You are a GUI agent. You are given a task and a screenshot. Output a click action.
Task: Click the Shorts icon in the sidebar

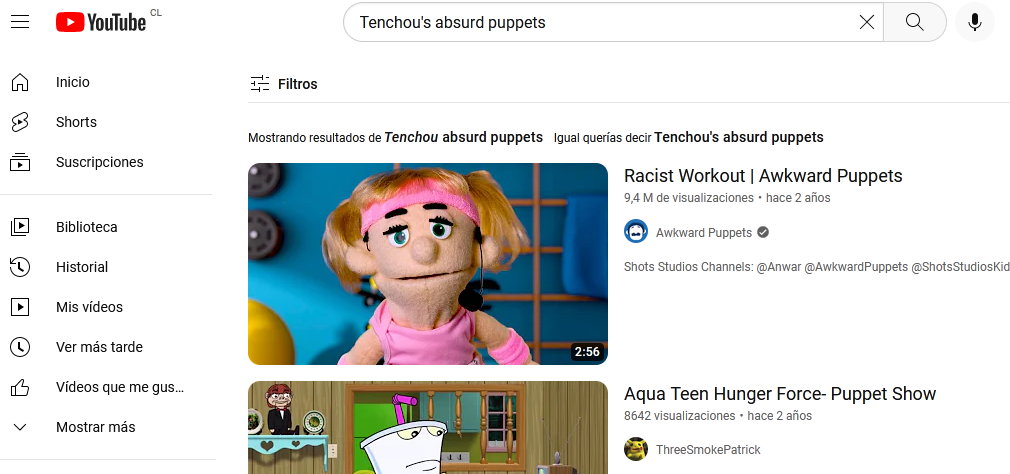click(20, 122)
